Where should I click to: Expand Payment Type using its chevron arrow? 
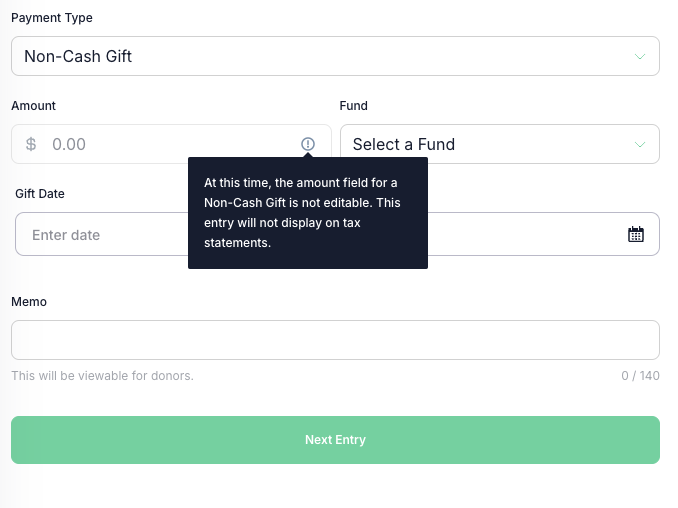640,56
